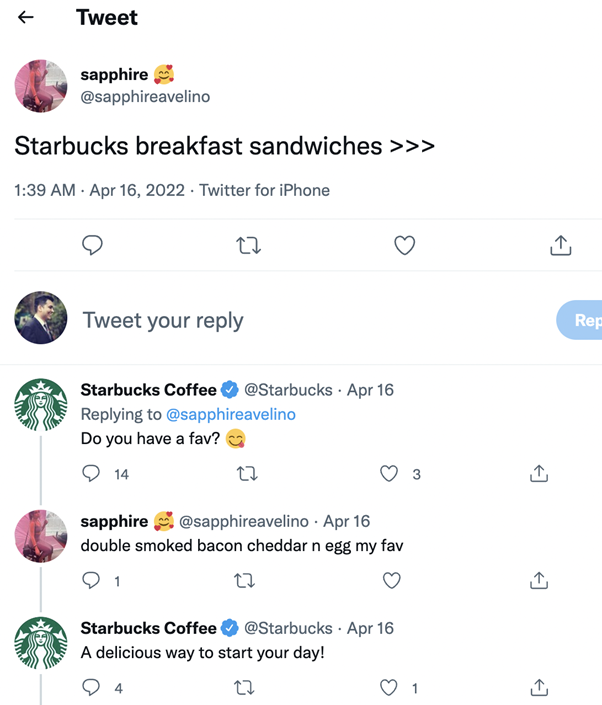Like the Starbucks breakfast sandwiches tweet
The width and height of the screenshot is (602, 705).
click(x=404, y=245)
